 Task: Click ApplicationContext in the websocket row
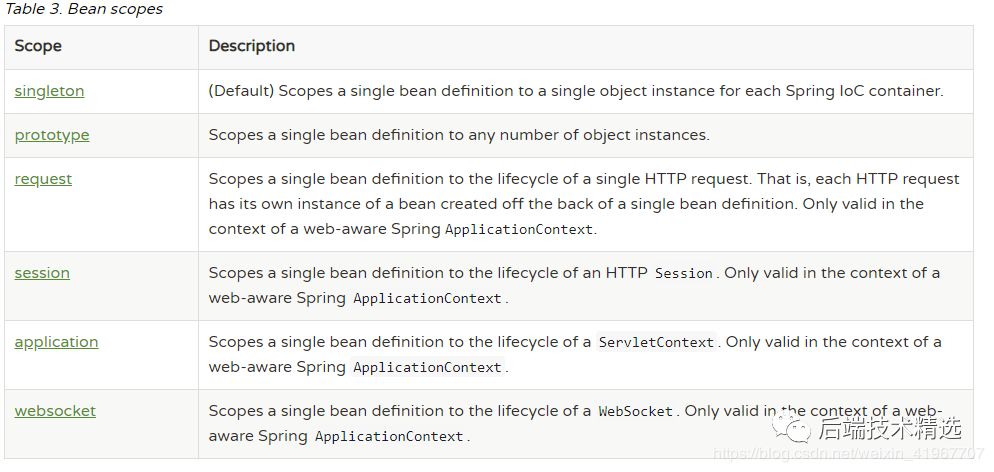[389, 436]
